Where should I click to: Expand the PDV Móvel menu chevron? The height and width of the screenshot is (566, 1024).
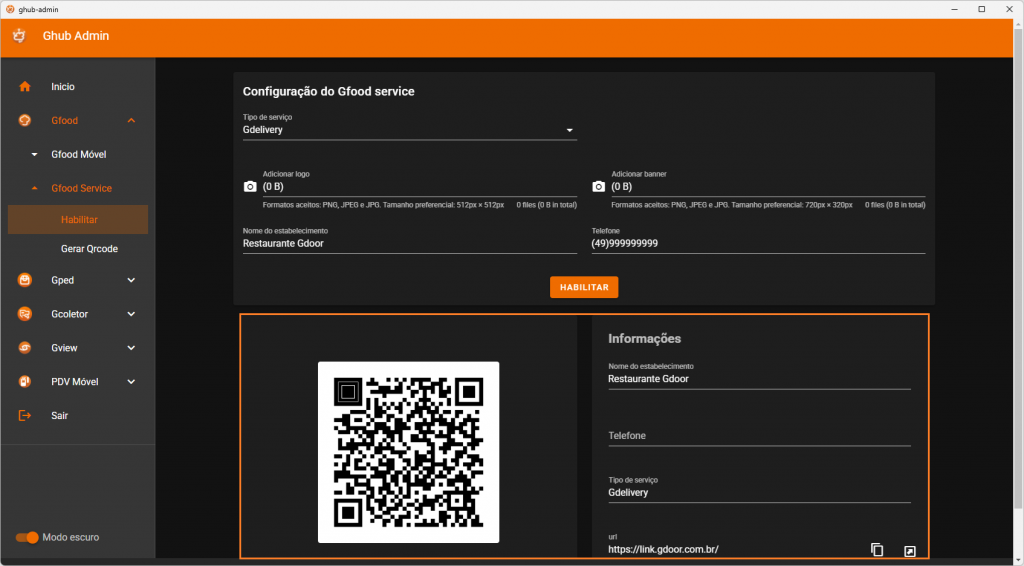(131, 382)
